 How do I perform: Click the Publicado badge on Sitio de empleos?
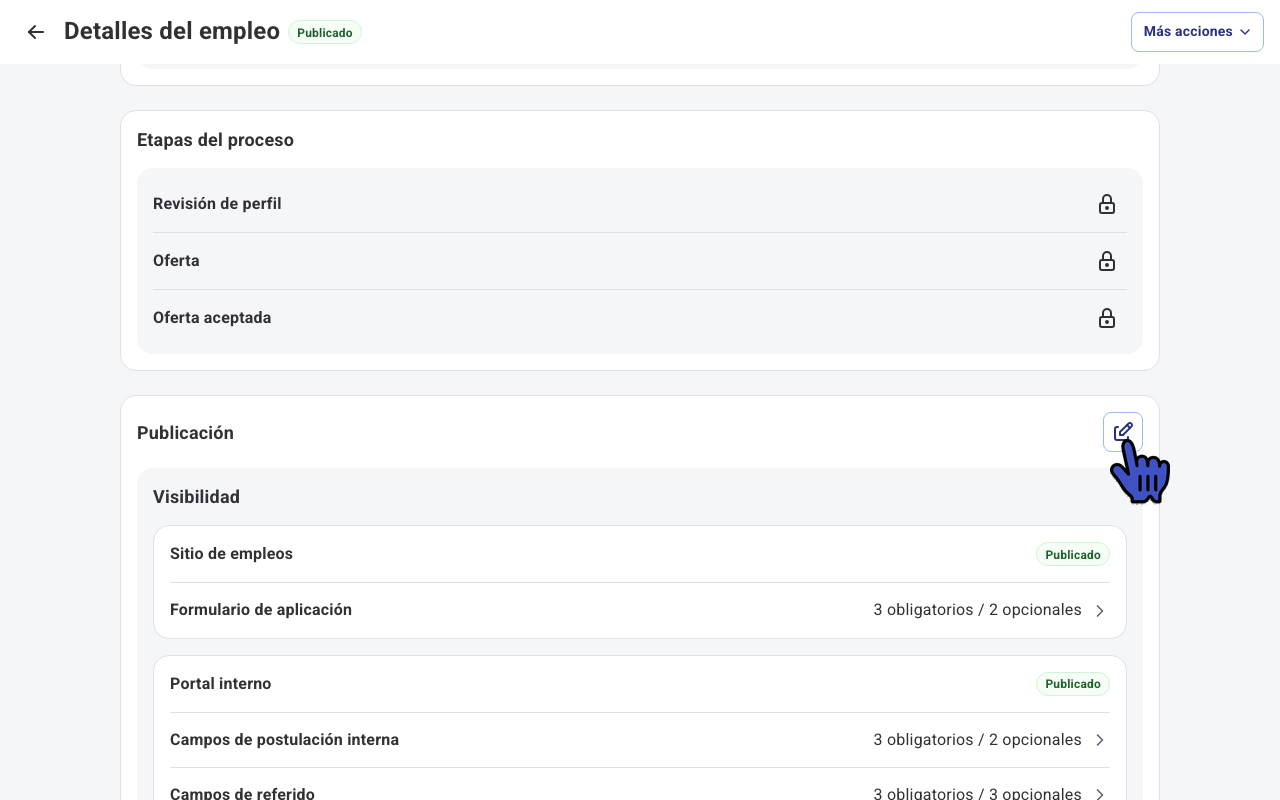pyautogui.click(x=1073, y=554)
